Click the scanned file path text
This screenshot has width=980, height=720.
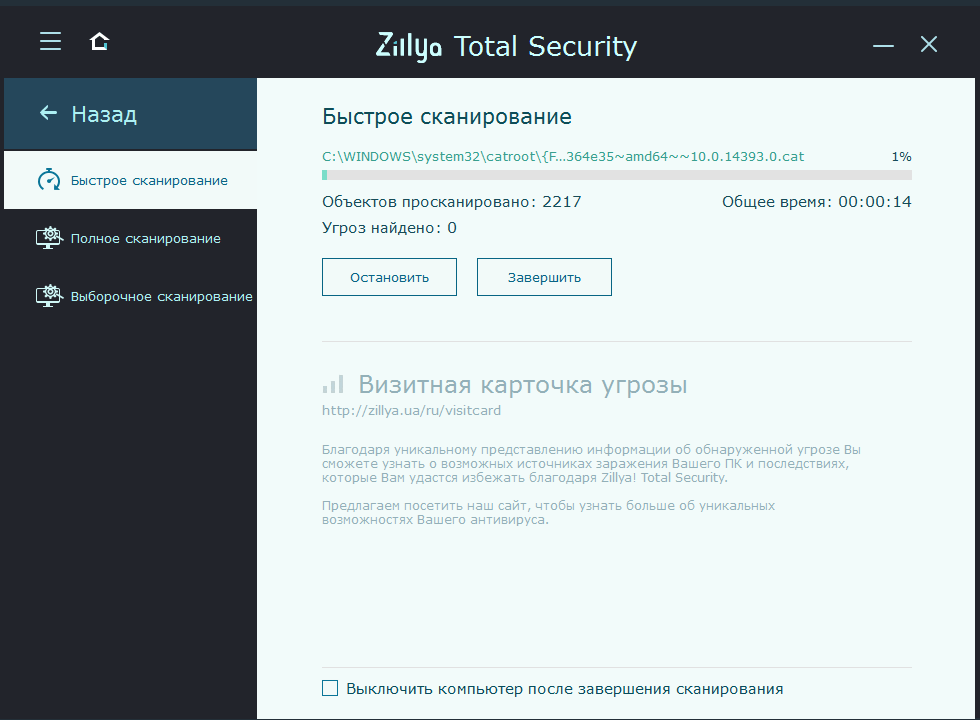click(x=563, y=157)
